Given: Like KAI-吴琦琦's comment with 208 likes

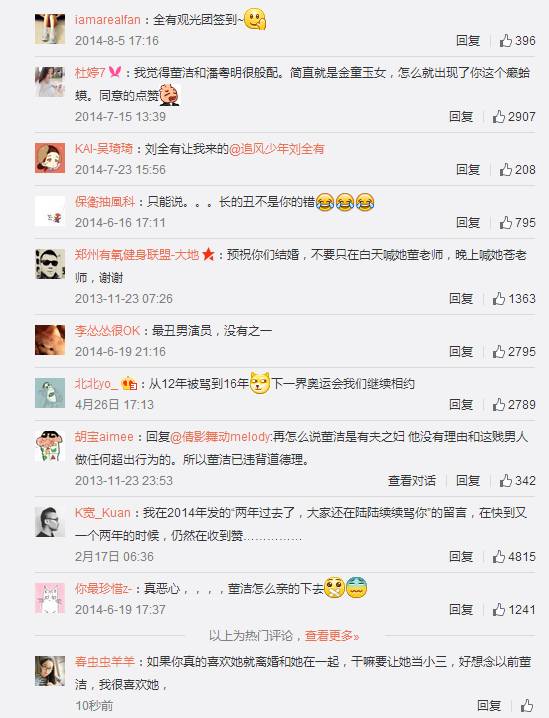Looking at the screenshot, I should [x=506, y=170].
